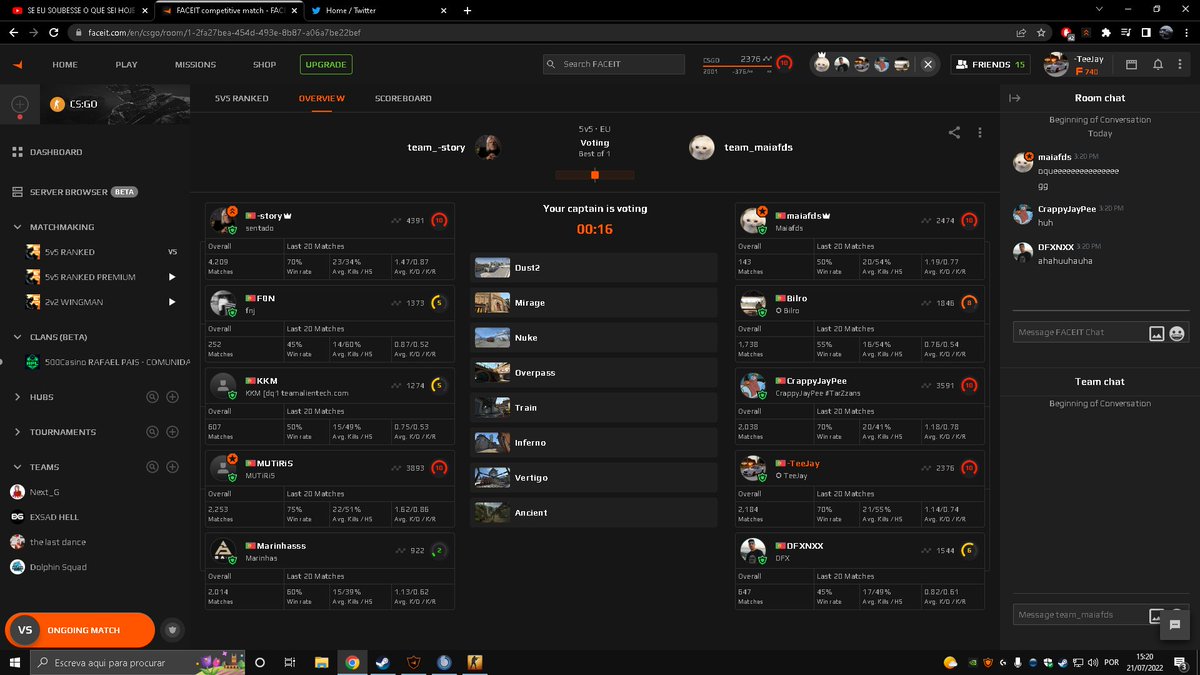Click the Server Browser icon
1200x675 pixels.
18,191
